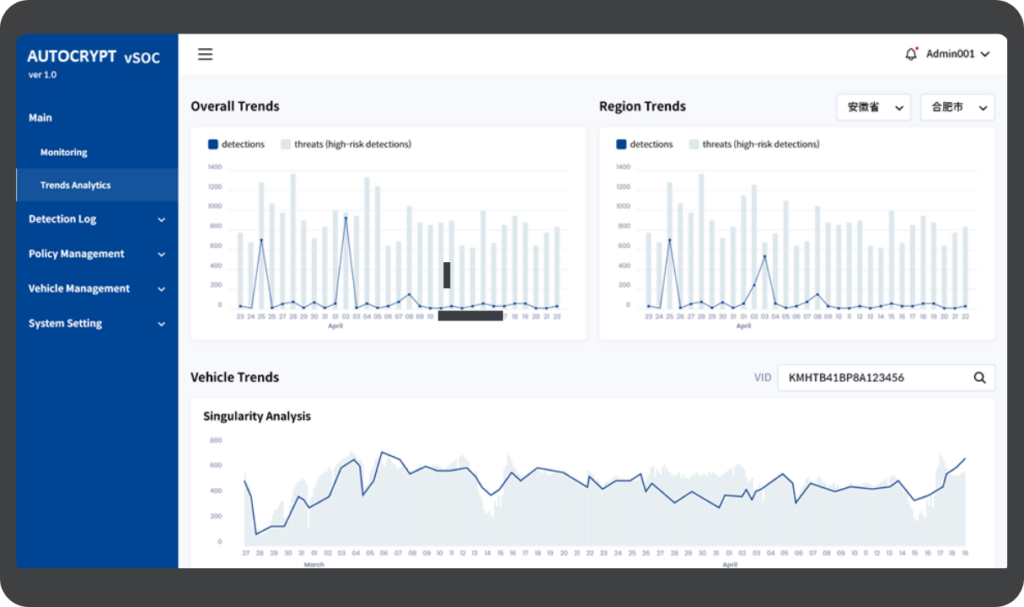The height and width of the screenshot is (607, 1024).
Task: Expand the Detection Log menu
Action: point(96,219)
